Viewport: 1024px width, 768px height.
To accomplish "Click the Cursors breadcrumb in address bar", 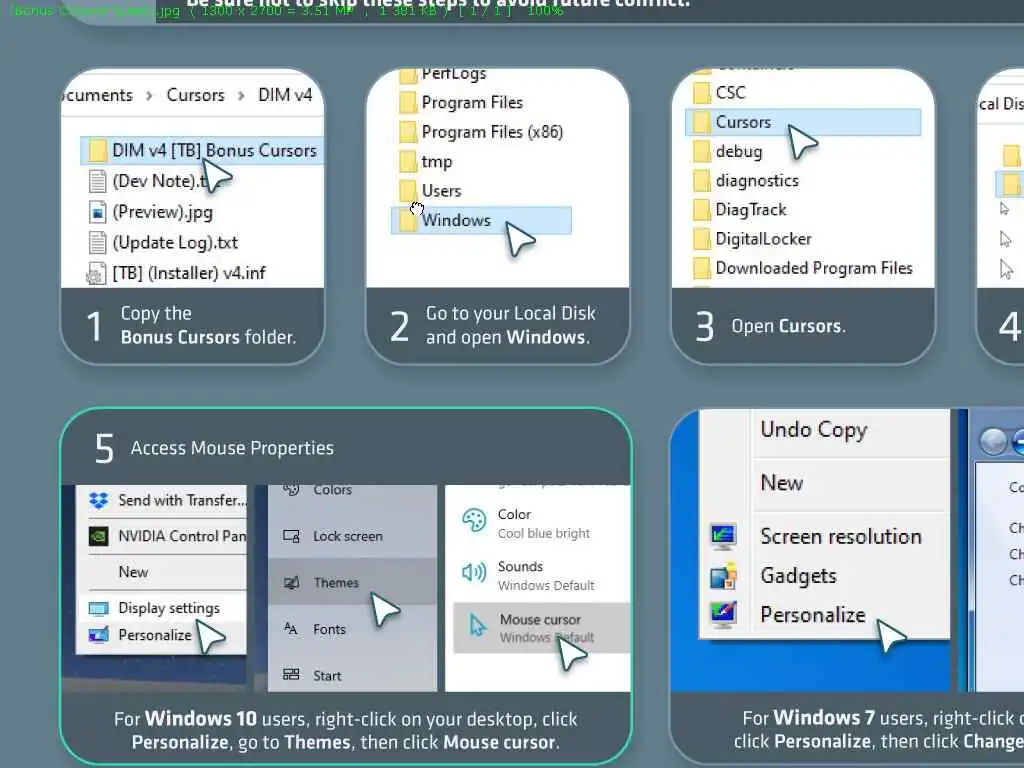I will click(x=195, y=95).
